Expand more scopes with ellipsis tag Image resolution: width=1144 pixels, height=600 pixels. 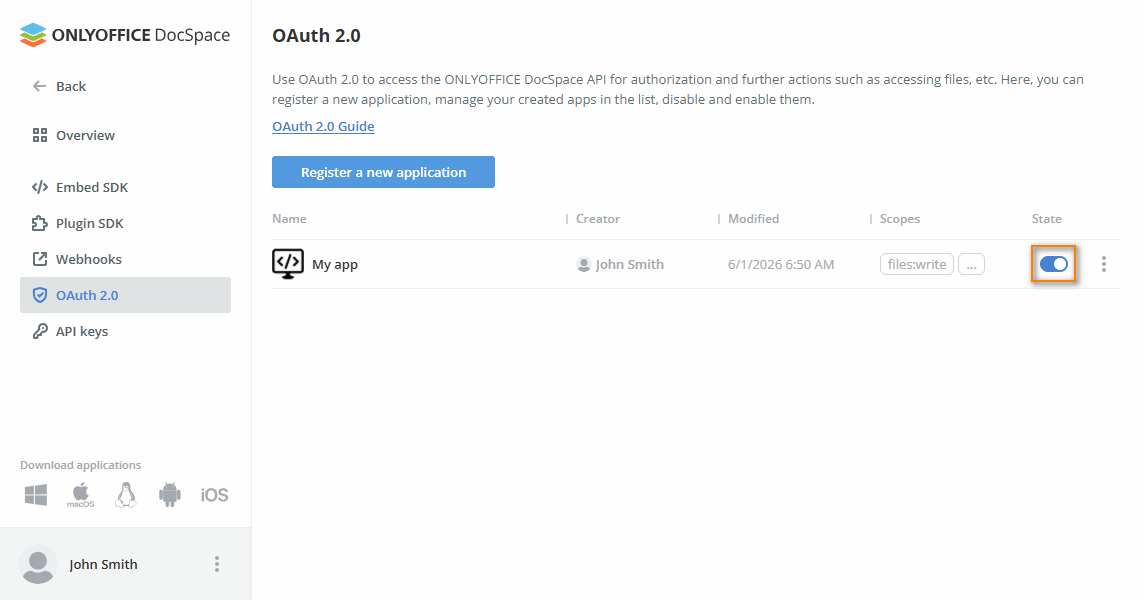(971, 264)
